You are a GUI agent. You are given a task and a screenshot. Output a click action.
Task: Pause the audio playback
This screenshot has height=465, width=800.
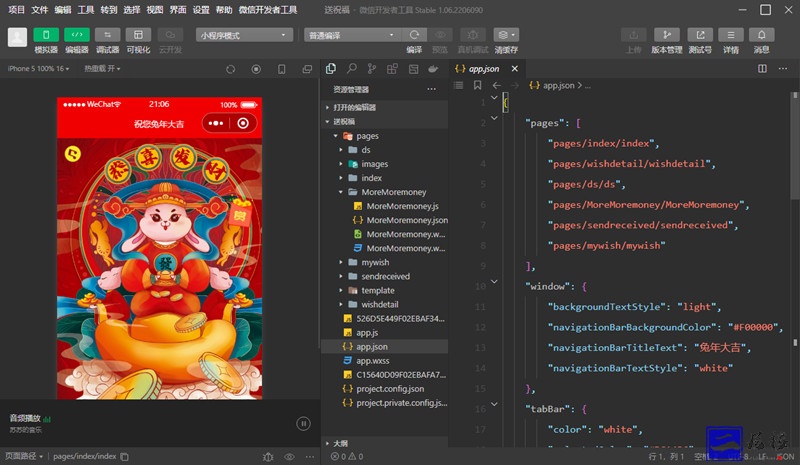(x=303, y=424)
